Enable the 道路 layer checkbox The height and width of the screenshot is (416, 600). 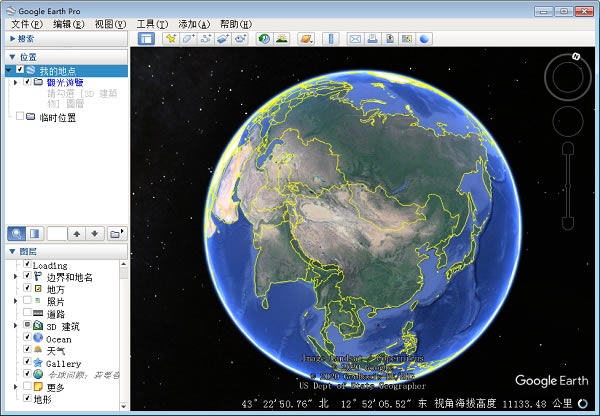[x=26, y=313]
